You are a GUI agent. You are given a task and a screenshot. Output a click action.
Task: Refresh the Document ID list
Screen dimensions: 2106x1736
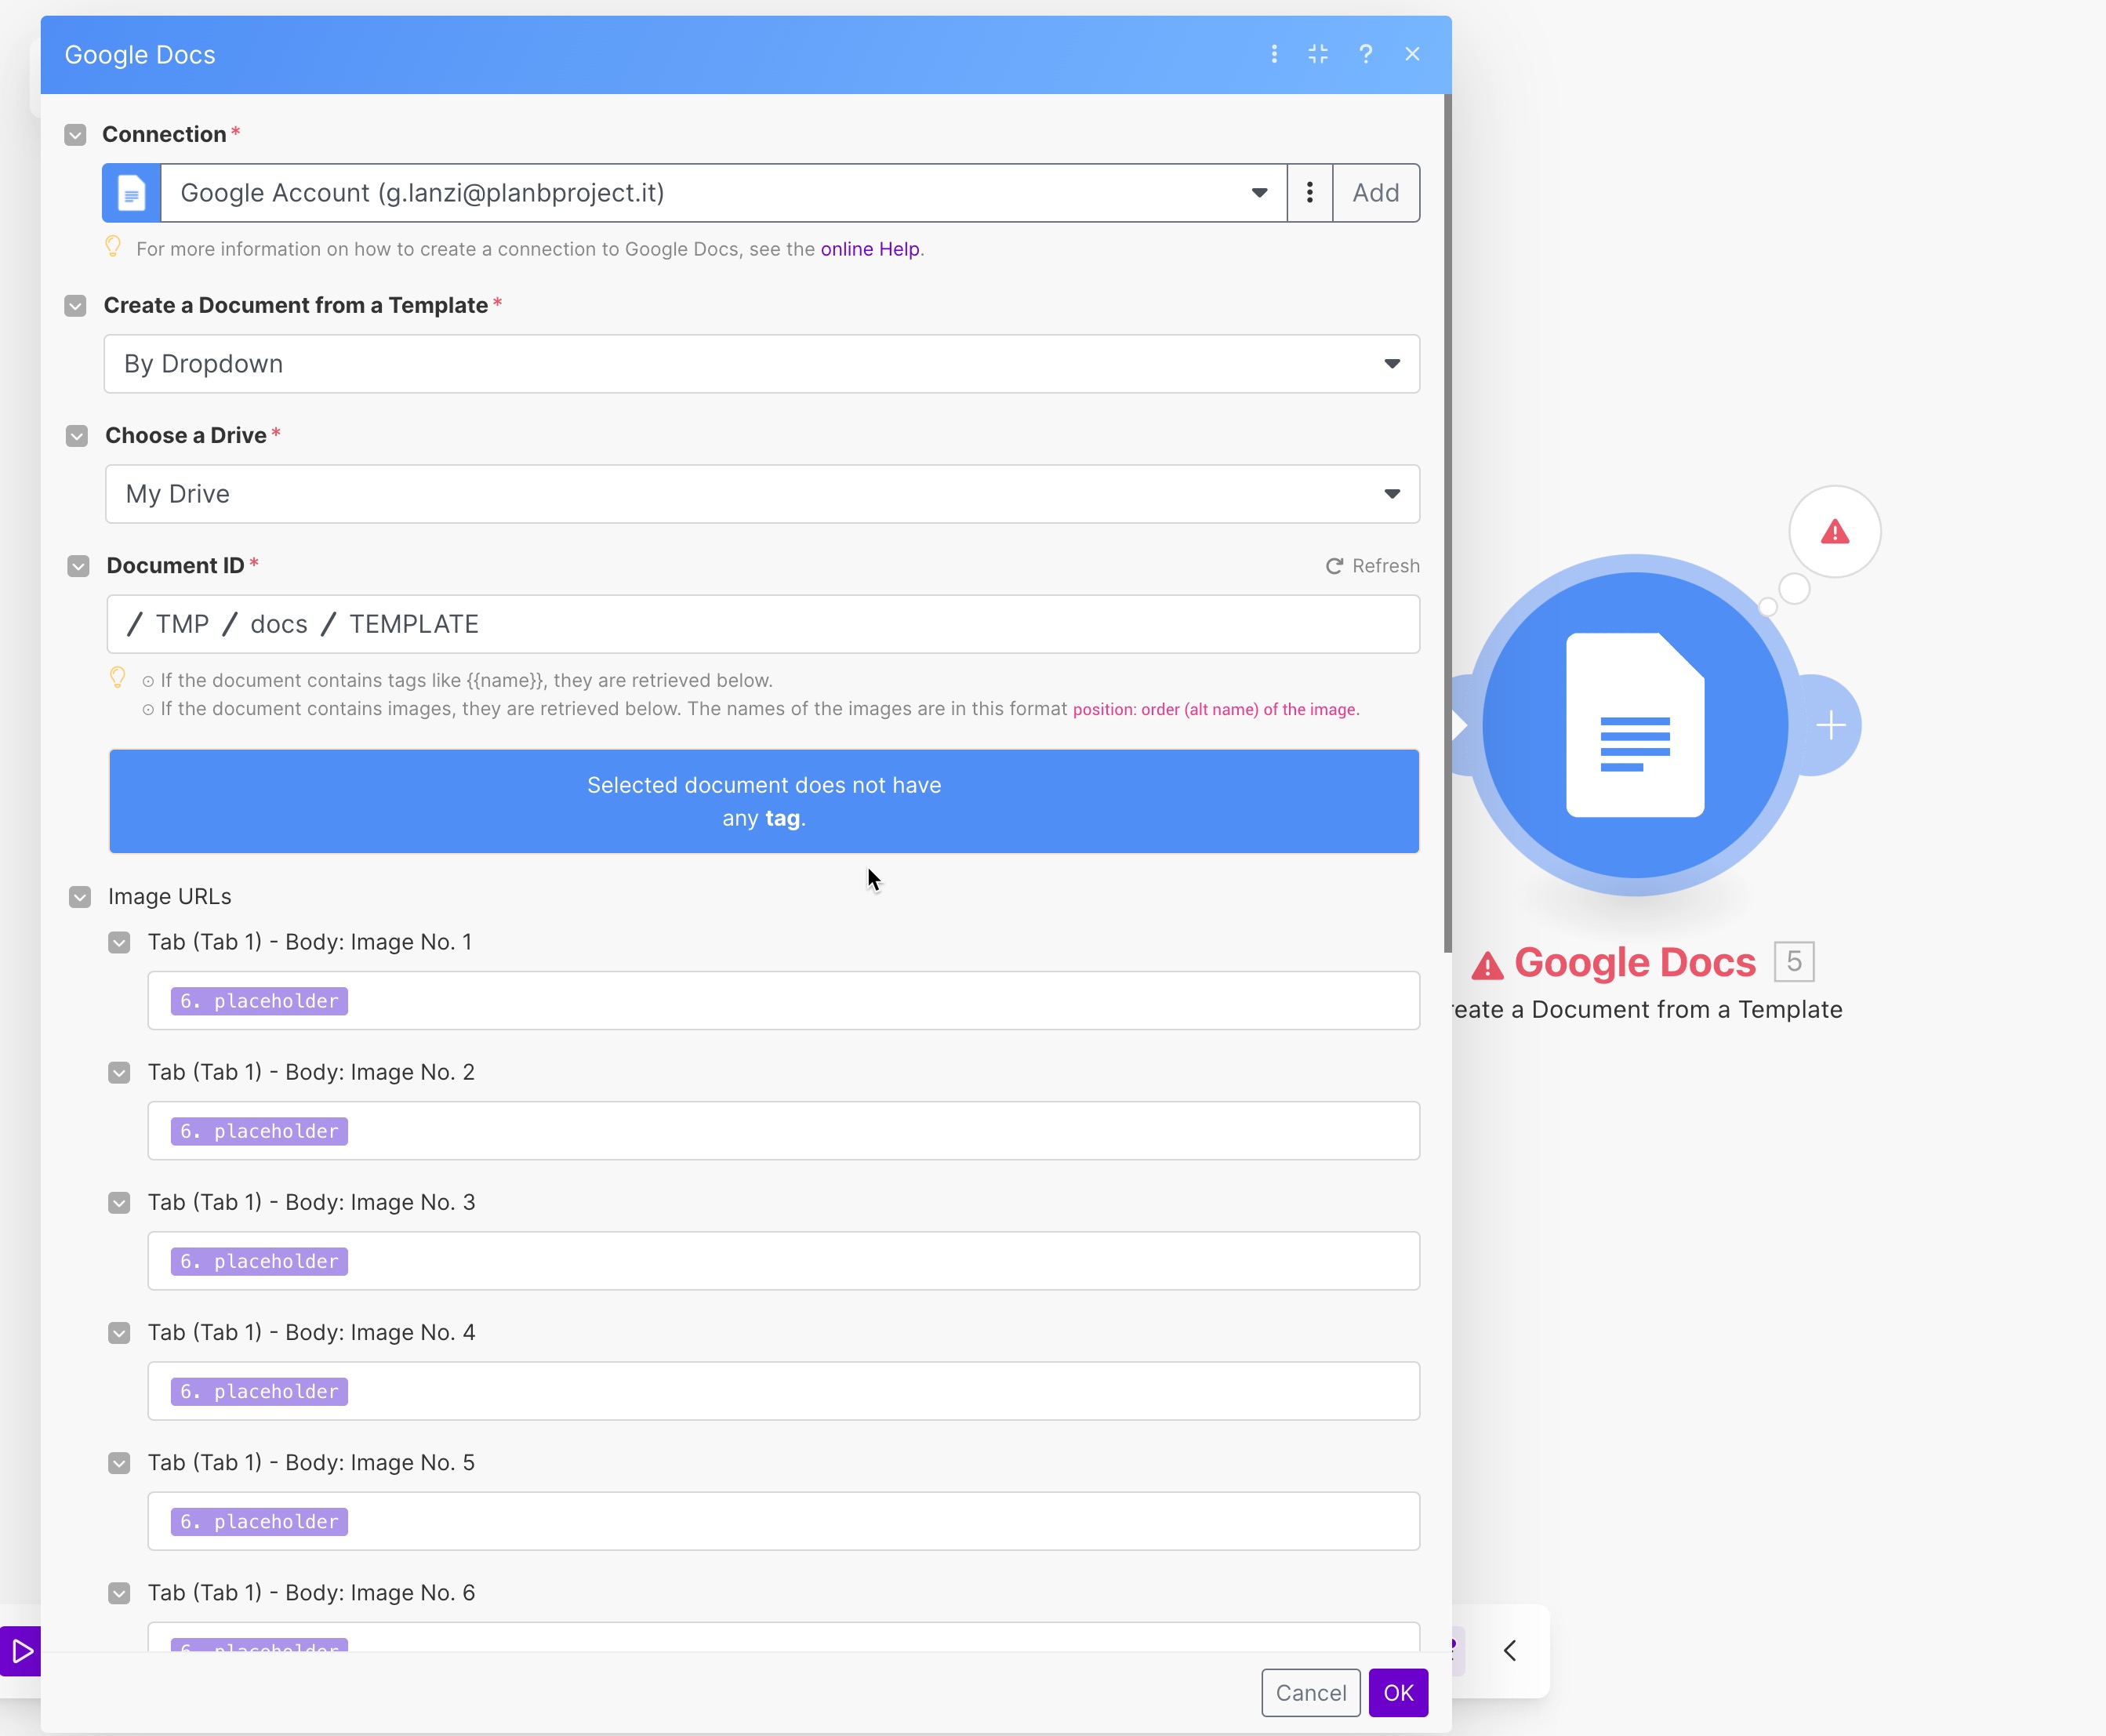[1372, 566]
